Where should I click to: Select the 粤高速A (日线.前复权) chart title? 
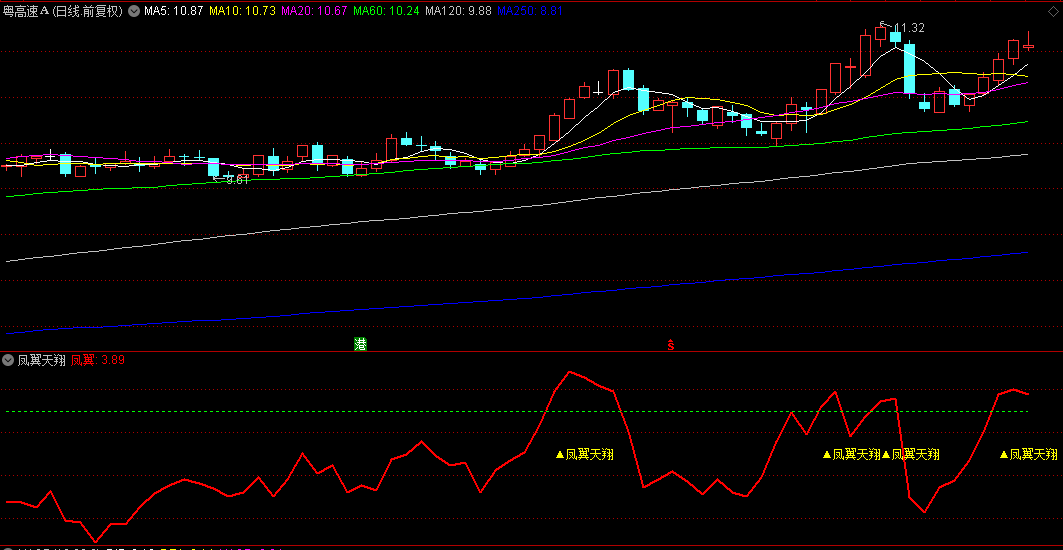pyautogui.click(x=63, y=11)
